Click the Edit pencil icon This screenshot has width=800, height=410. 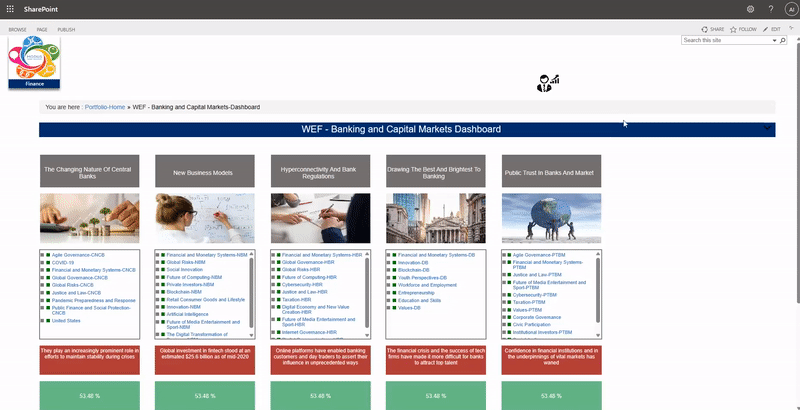pyautogui.click(x=765, y=30)
